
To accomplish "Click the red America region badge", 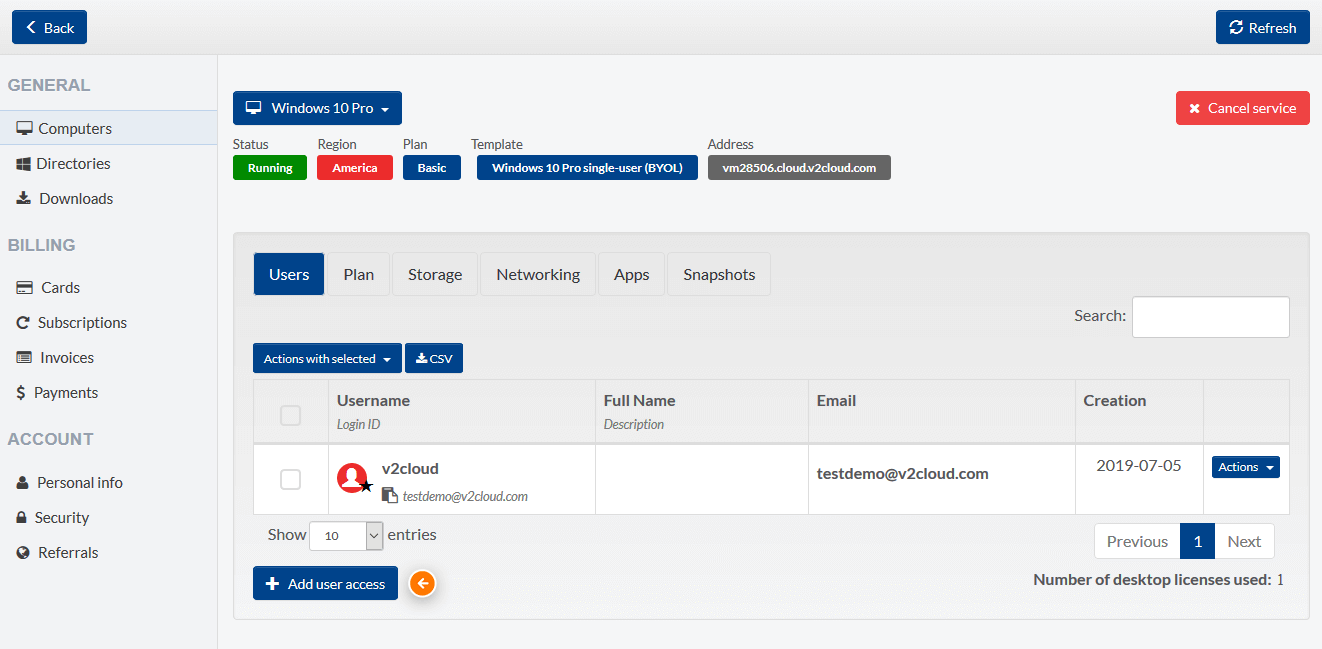I will (355, 167).
